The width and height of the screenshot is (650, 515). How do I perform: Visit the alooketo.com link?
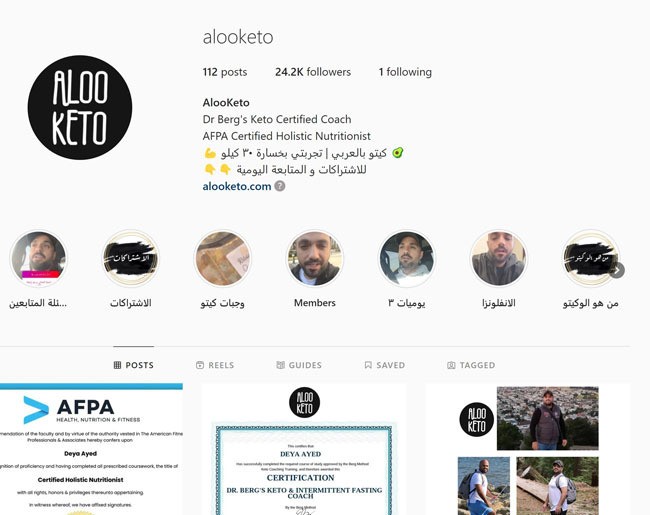click(x=237, y=187)
